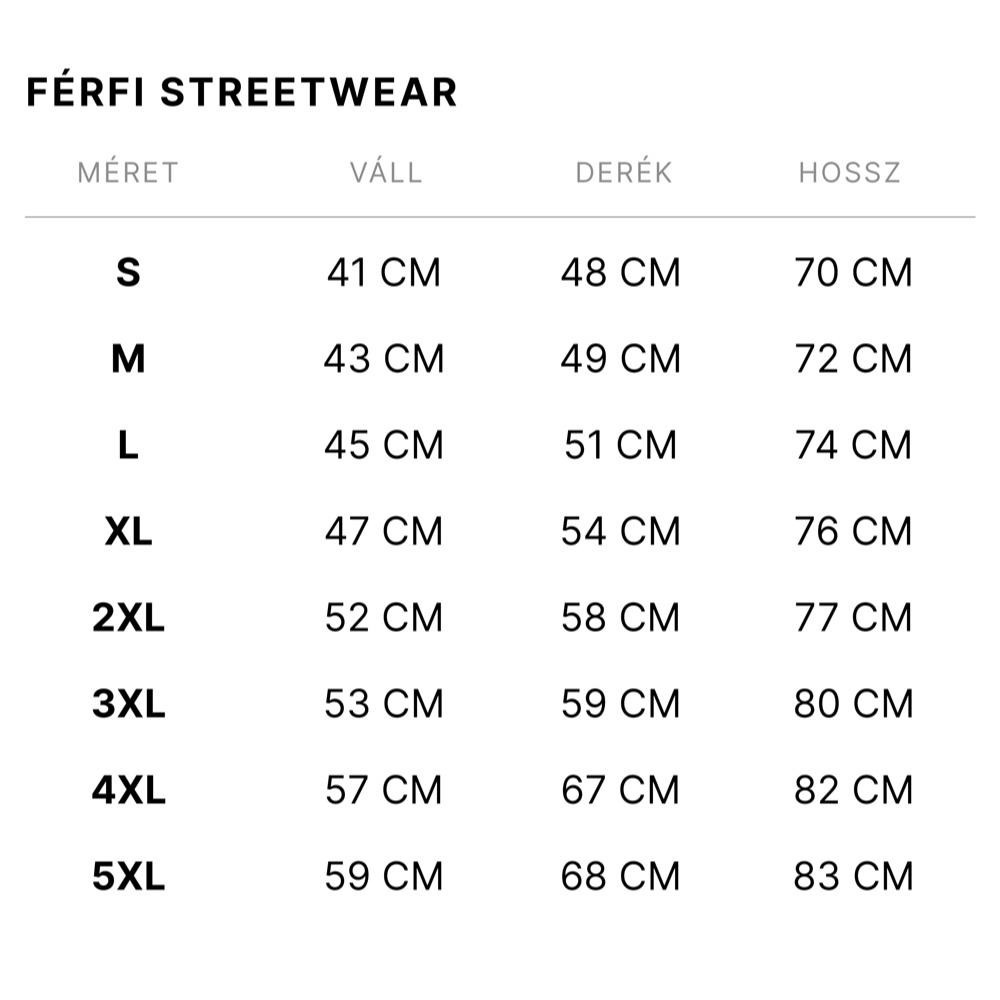Screen dimensions: 1000x1000
Task: Click the 80 CM length value
Action: (853, 703)
